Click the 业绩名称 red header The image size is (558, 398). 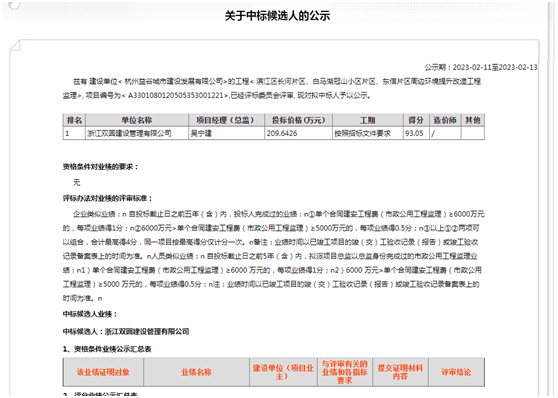pos(196,372)
